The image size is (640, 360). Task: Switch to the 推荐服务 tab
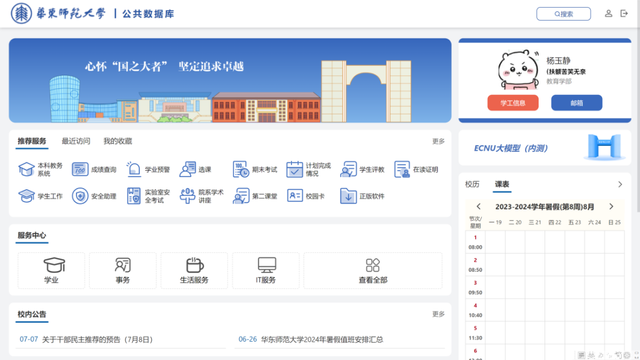tap(32, 141)
